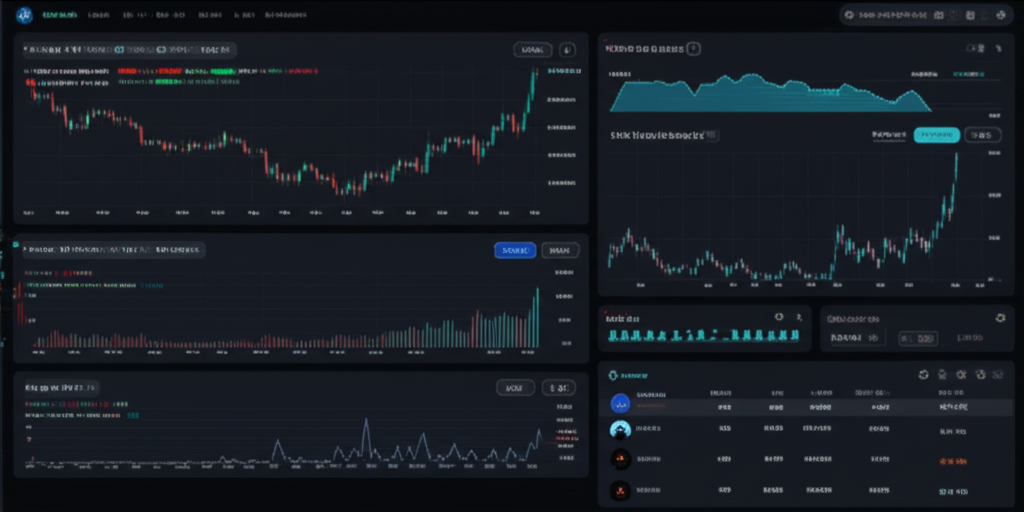The height and width of the screenshot is (512, 1024).
Task: Click the last dim icon in the table panel toolbar
Action: coord(998,375)
